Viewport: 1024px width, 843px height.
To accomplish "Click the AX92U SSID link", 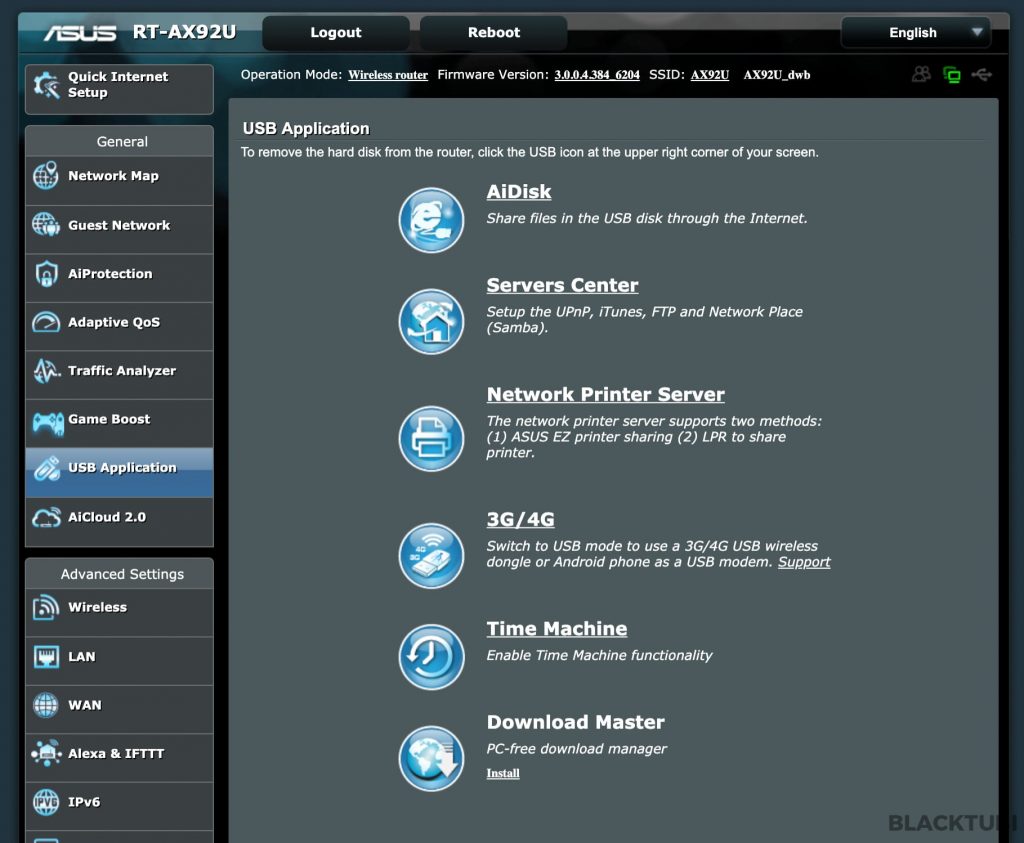I will (x=710, y=75).
